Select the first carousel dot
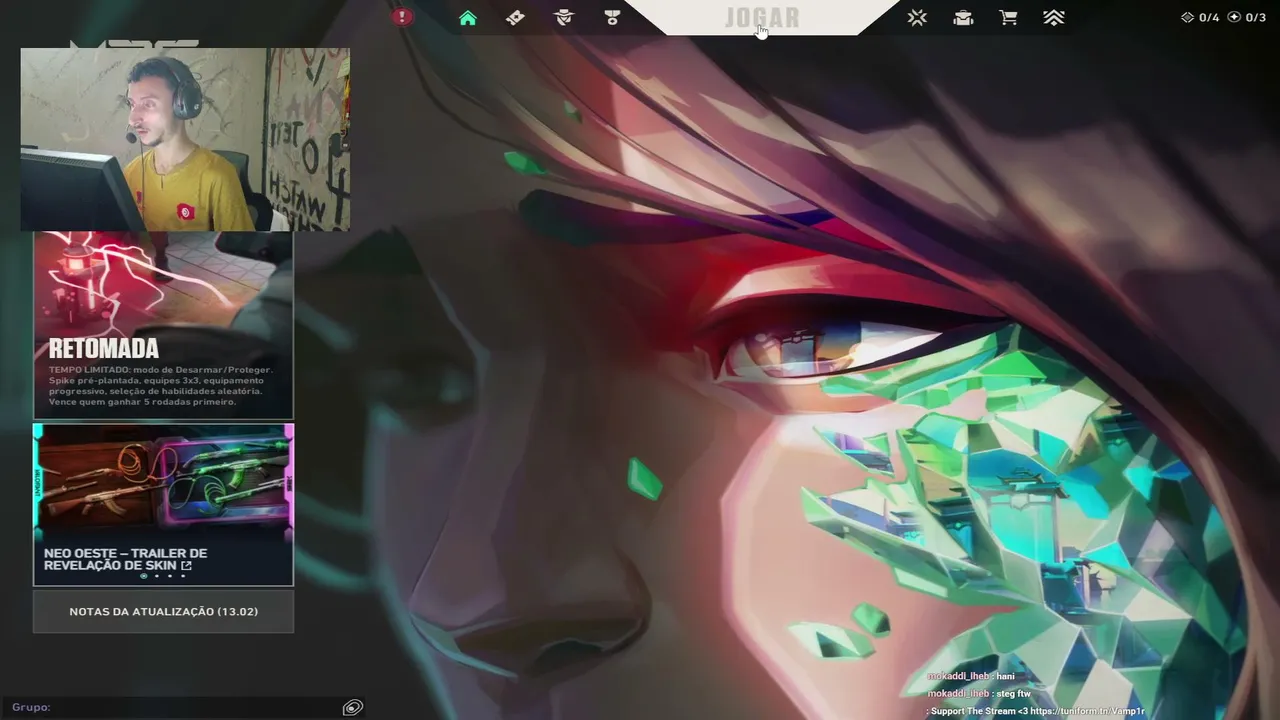The image size is (1280, 720). (144, 576)
